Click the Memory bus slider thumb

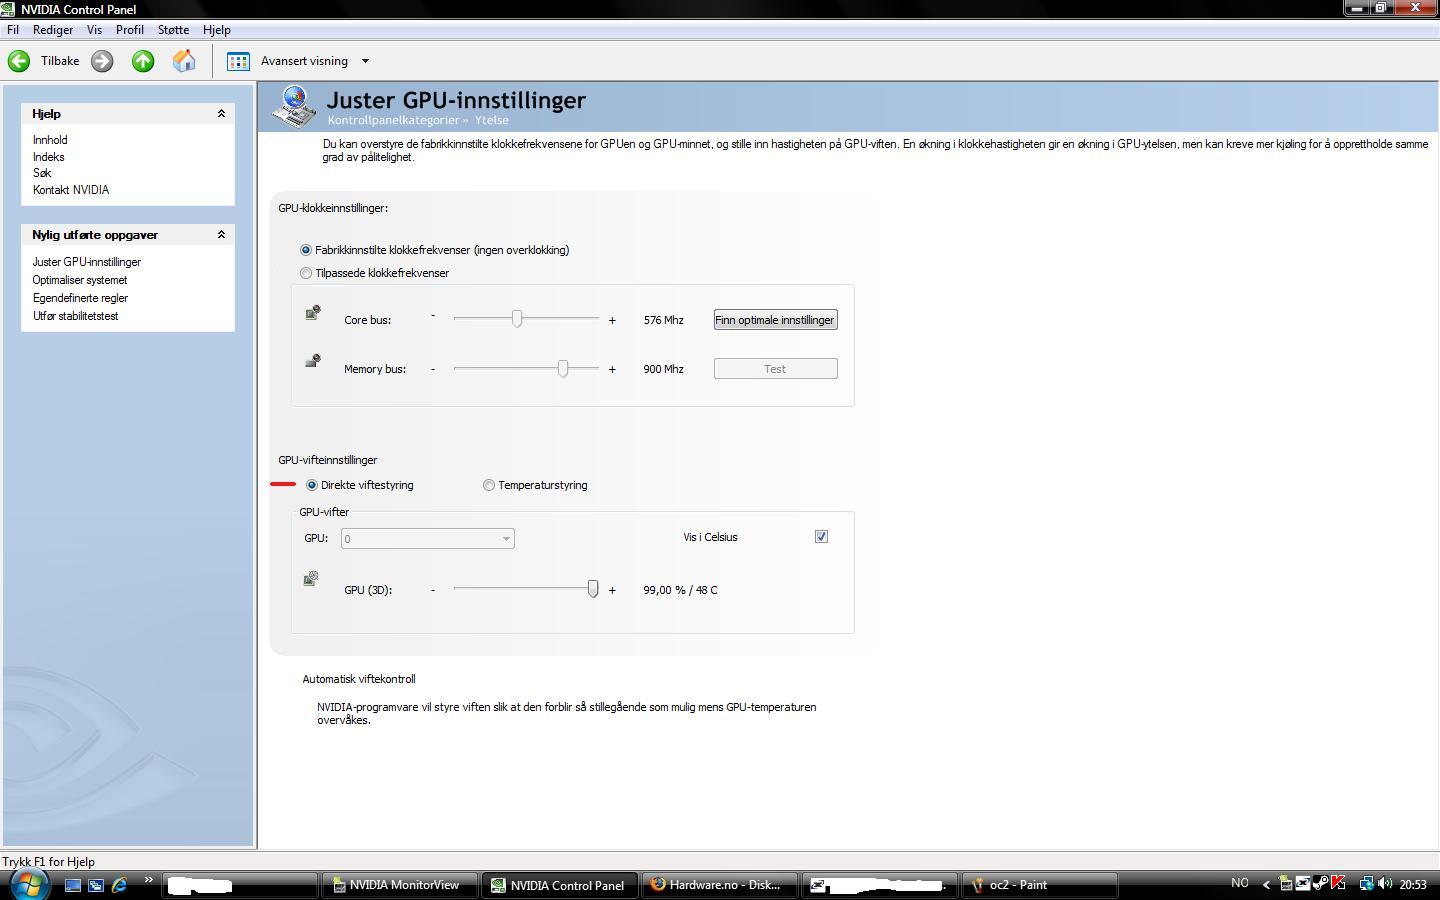point(563,368)
